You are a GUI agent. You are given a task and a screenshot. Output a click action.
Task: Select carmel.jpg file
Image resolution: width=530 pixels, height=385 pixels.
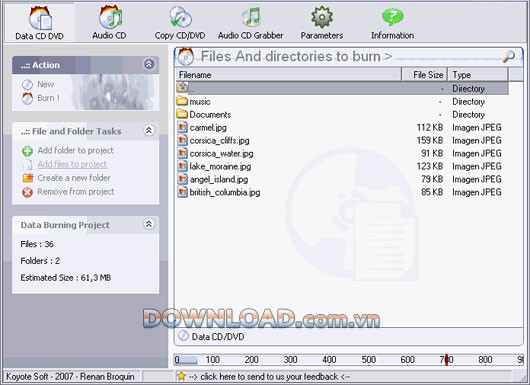(x=342, y=127)
